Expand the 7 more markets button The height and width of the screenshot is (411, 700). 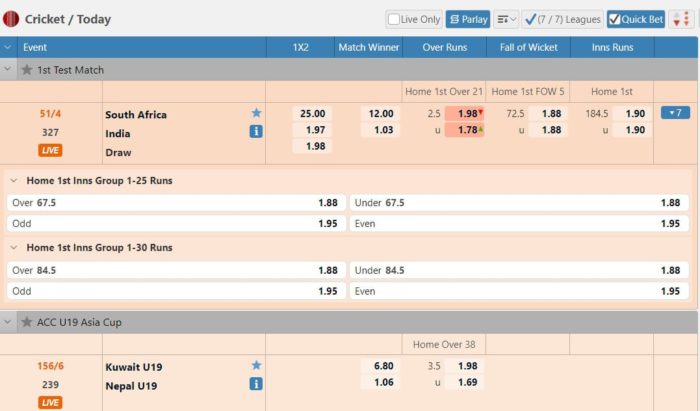coord(675,113)
